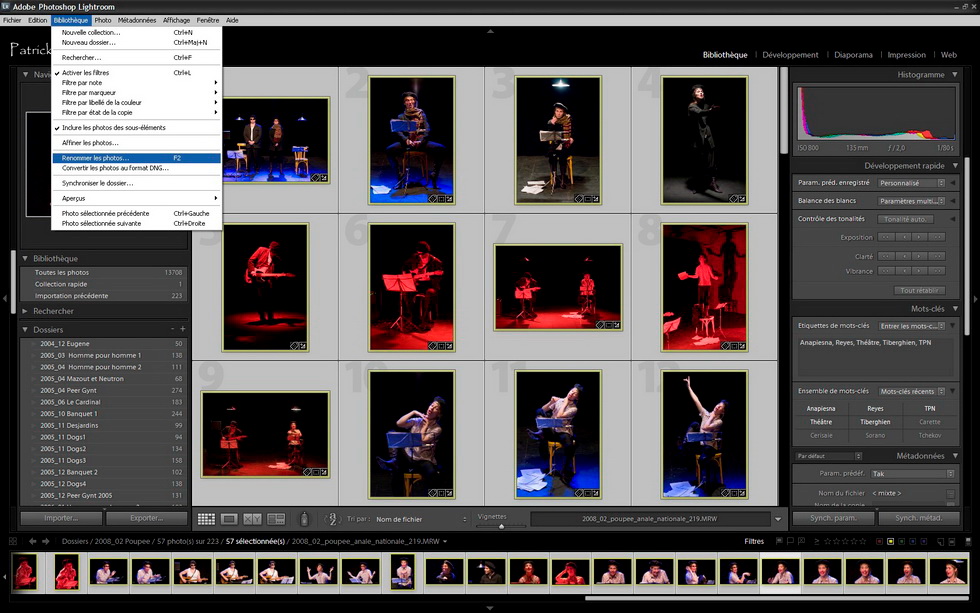Adjust the Vignettes thumbnail size slider
The width and height of the screenshot is (980, 613).
(501, 525)
